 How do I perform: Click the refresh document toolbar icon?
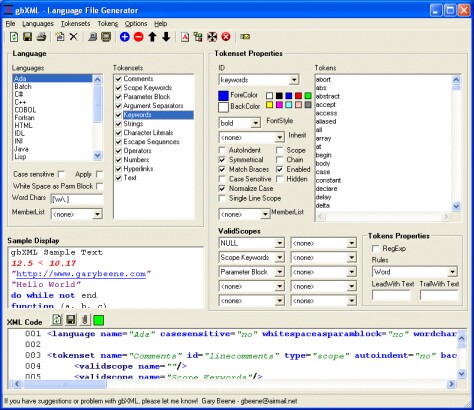pyautogui.click(x=14, y=37)
